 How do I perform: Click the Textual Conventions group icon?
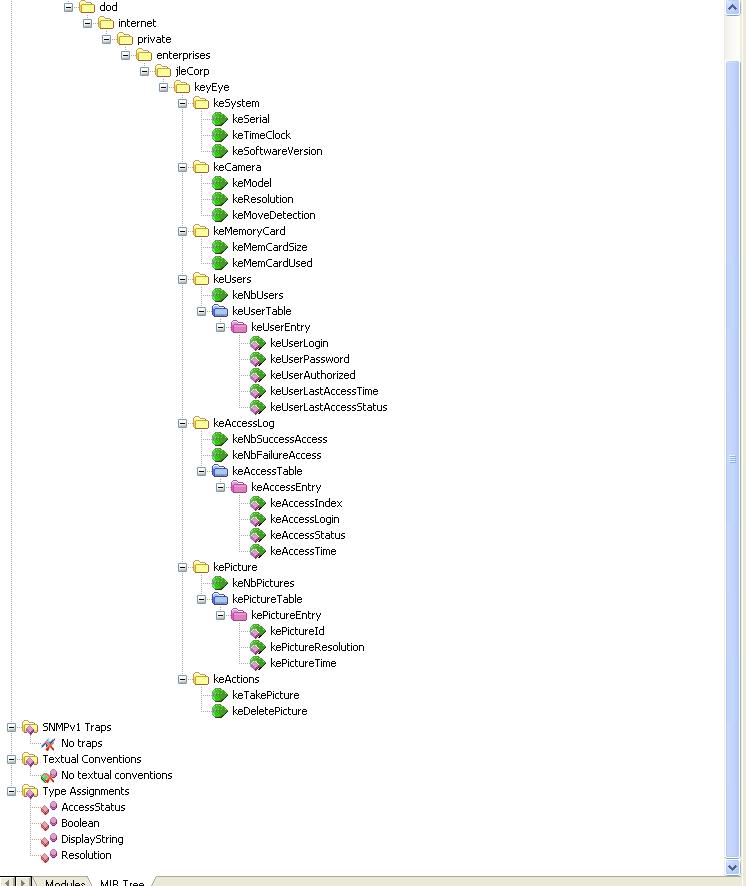[30, 760]
